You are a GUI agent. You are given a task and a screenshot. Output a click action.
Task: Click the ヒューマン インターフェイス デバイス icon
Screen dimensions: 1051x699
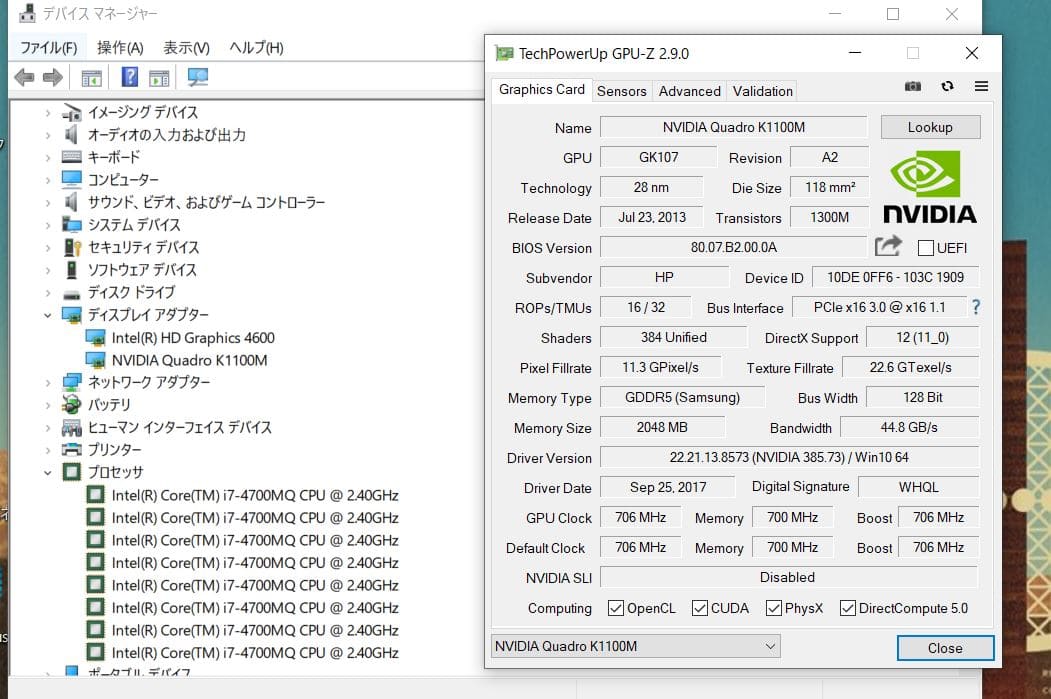click(72, 427)
